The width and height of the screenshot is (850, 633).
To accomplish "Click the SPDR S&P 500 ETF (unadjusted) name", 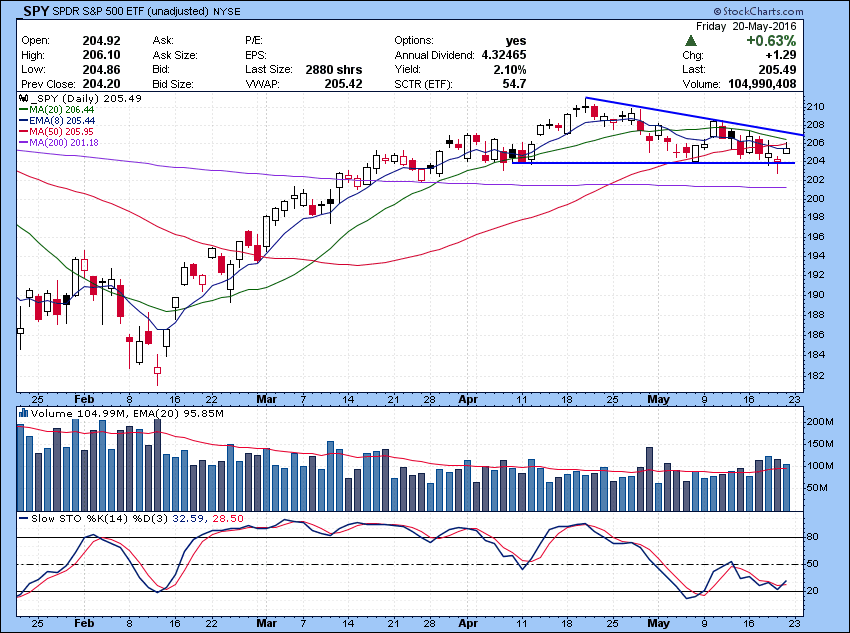I will click(x=130, y=11).
